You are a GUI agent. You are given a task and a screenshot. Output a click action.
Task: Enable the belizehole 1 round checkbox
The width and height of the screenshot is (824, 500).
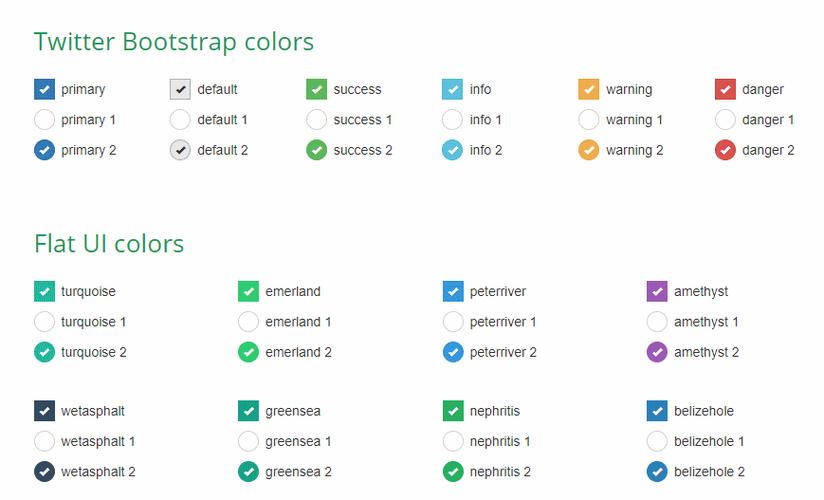point(657,441)
